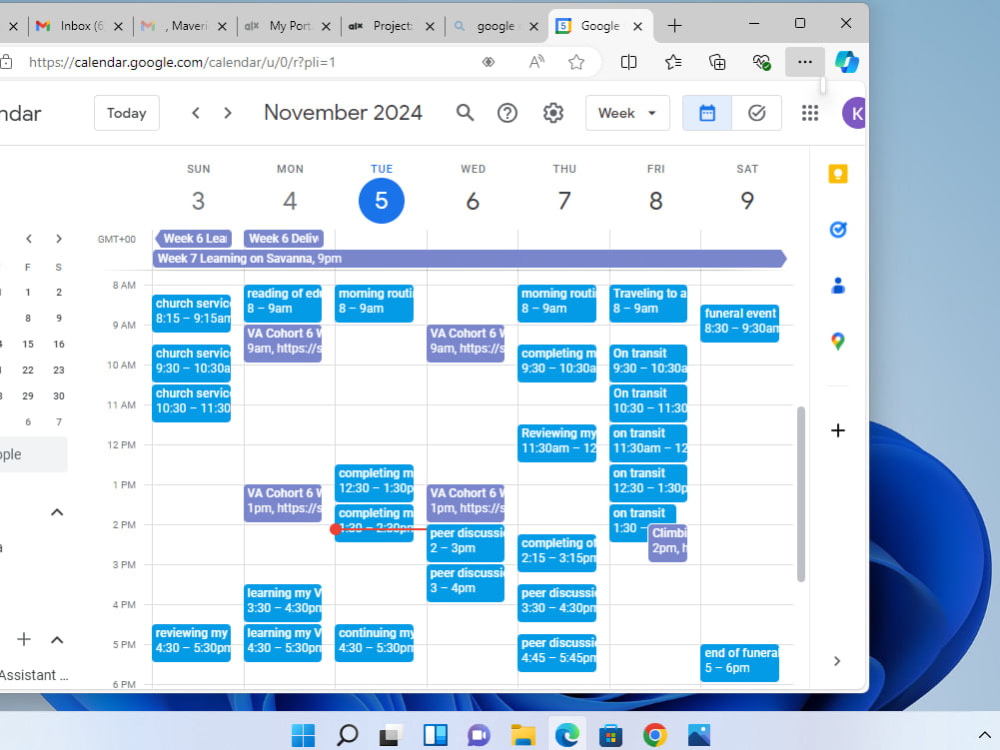Image resolution: width=1000 pixels, height=750 pixels.
Task: Select day 15 in mini calendar
Action: (x=28, y=344)
